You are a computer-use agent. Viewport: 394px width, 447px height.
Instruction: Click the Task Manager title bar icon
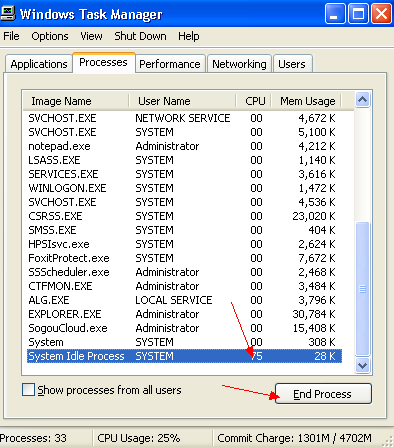tap(7, 14)
